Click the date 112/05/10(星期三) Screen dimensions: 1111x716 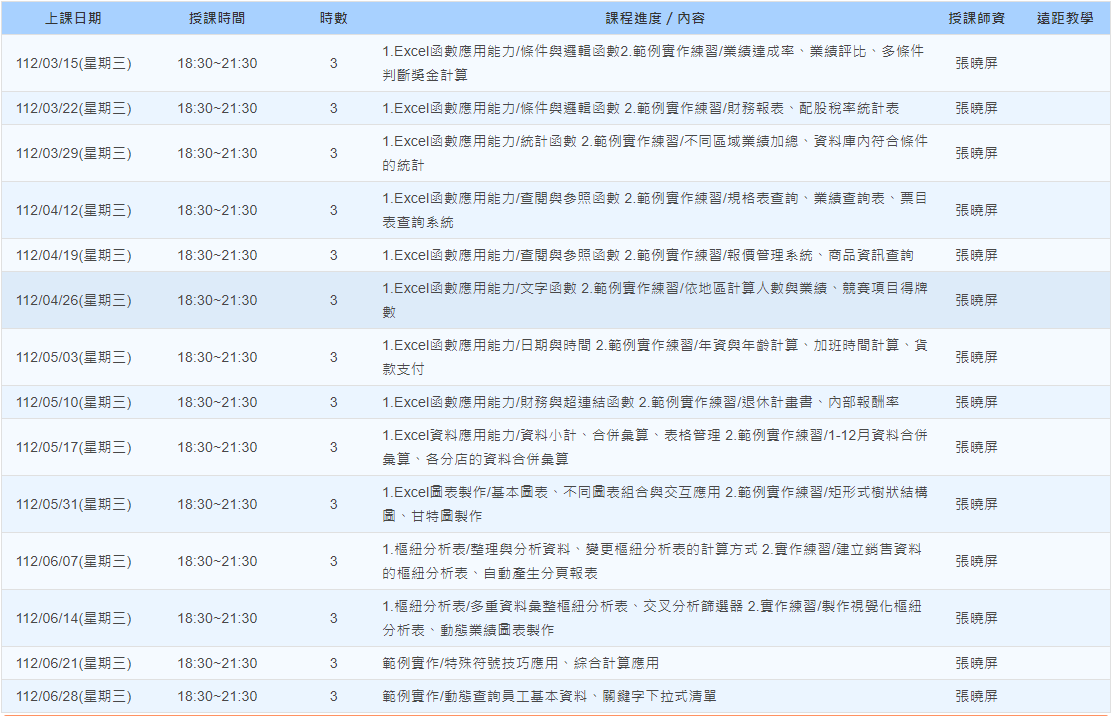point(74,402)
